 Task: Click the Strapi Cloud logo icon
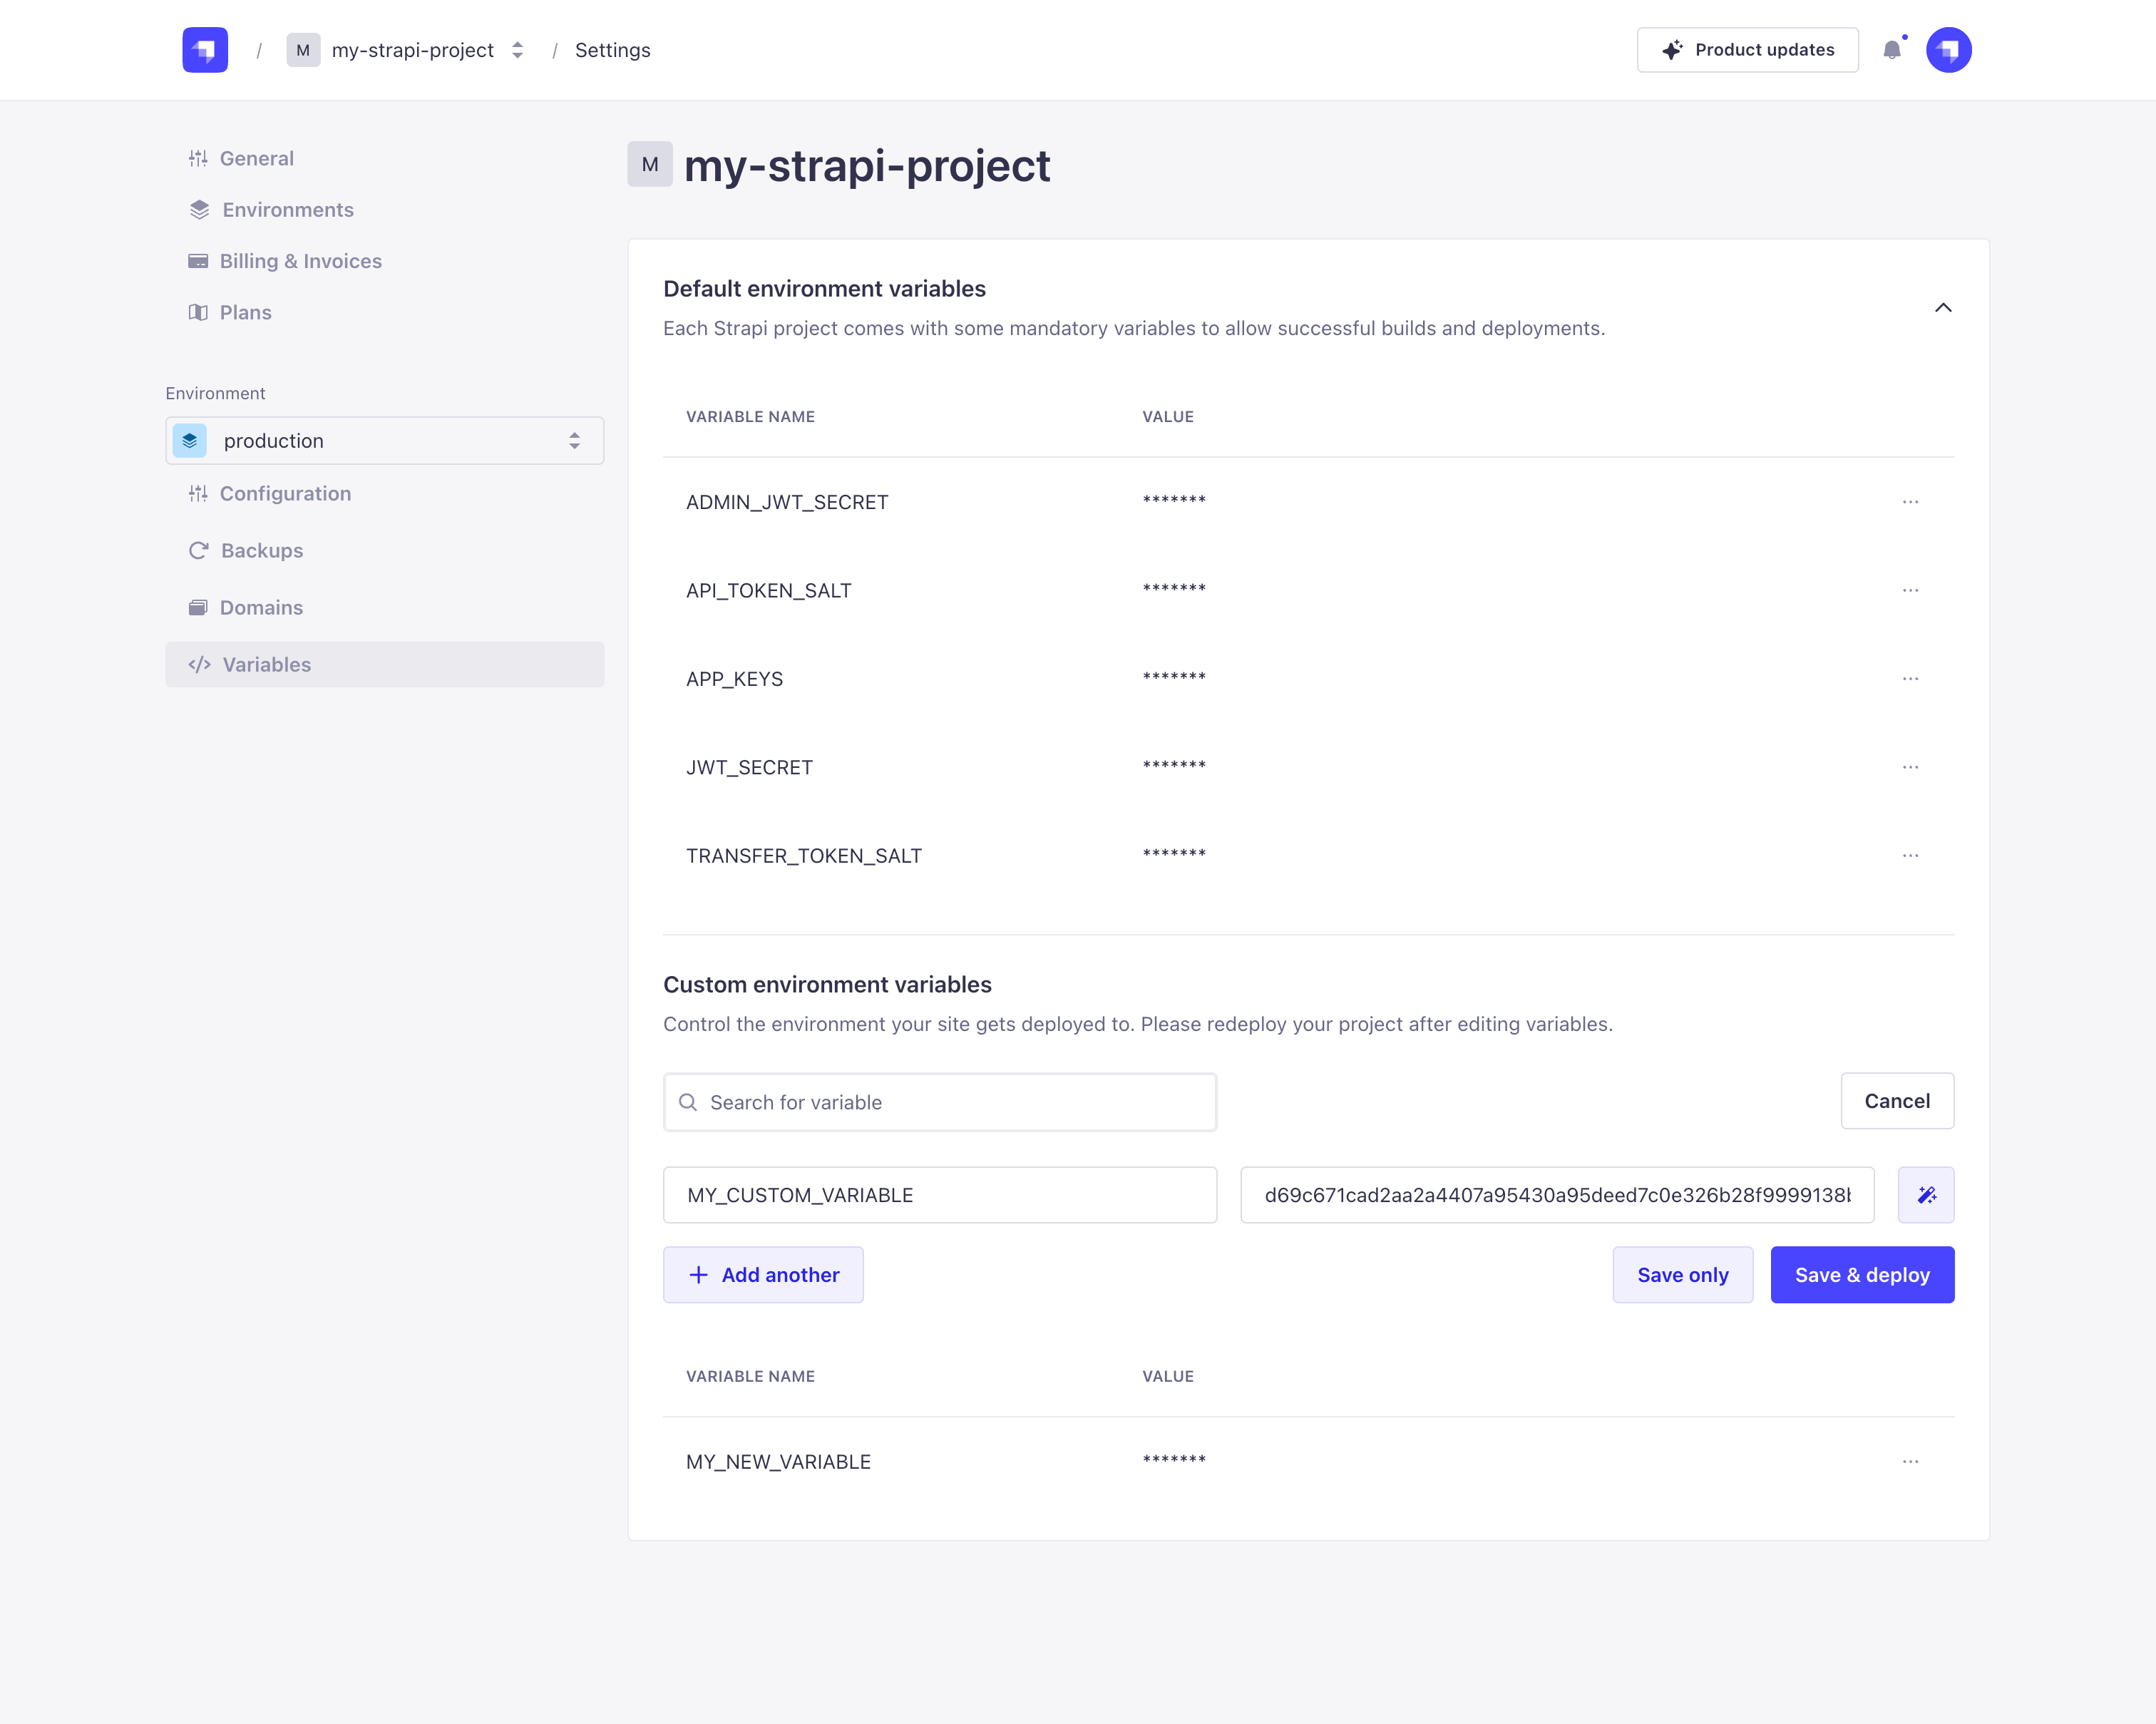(x=205, y=50)
